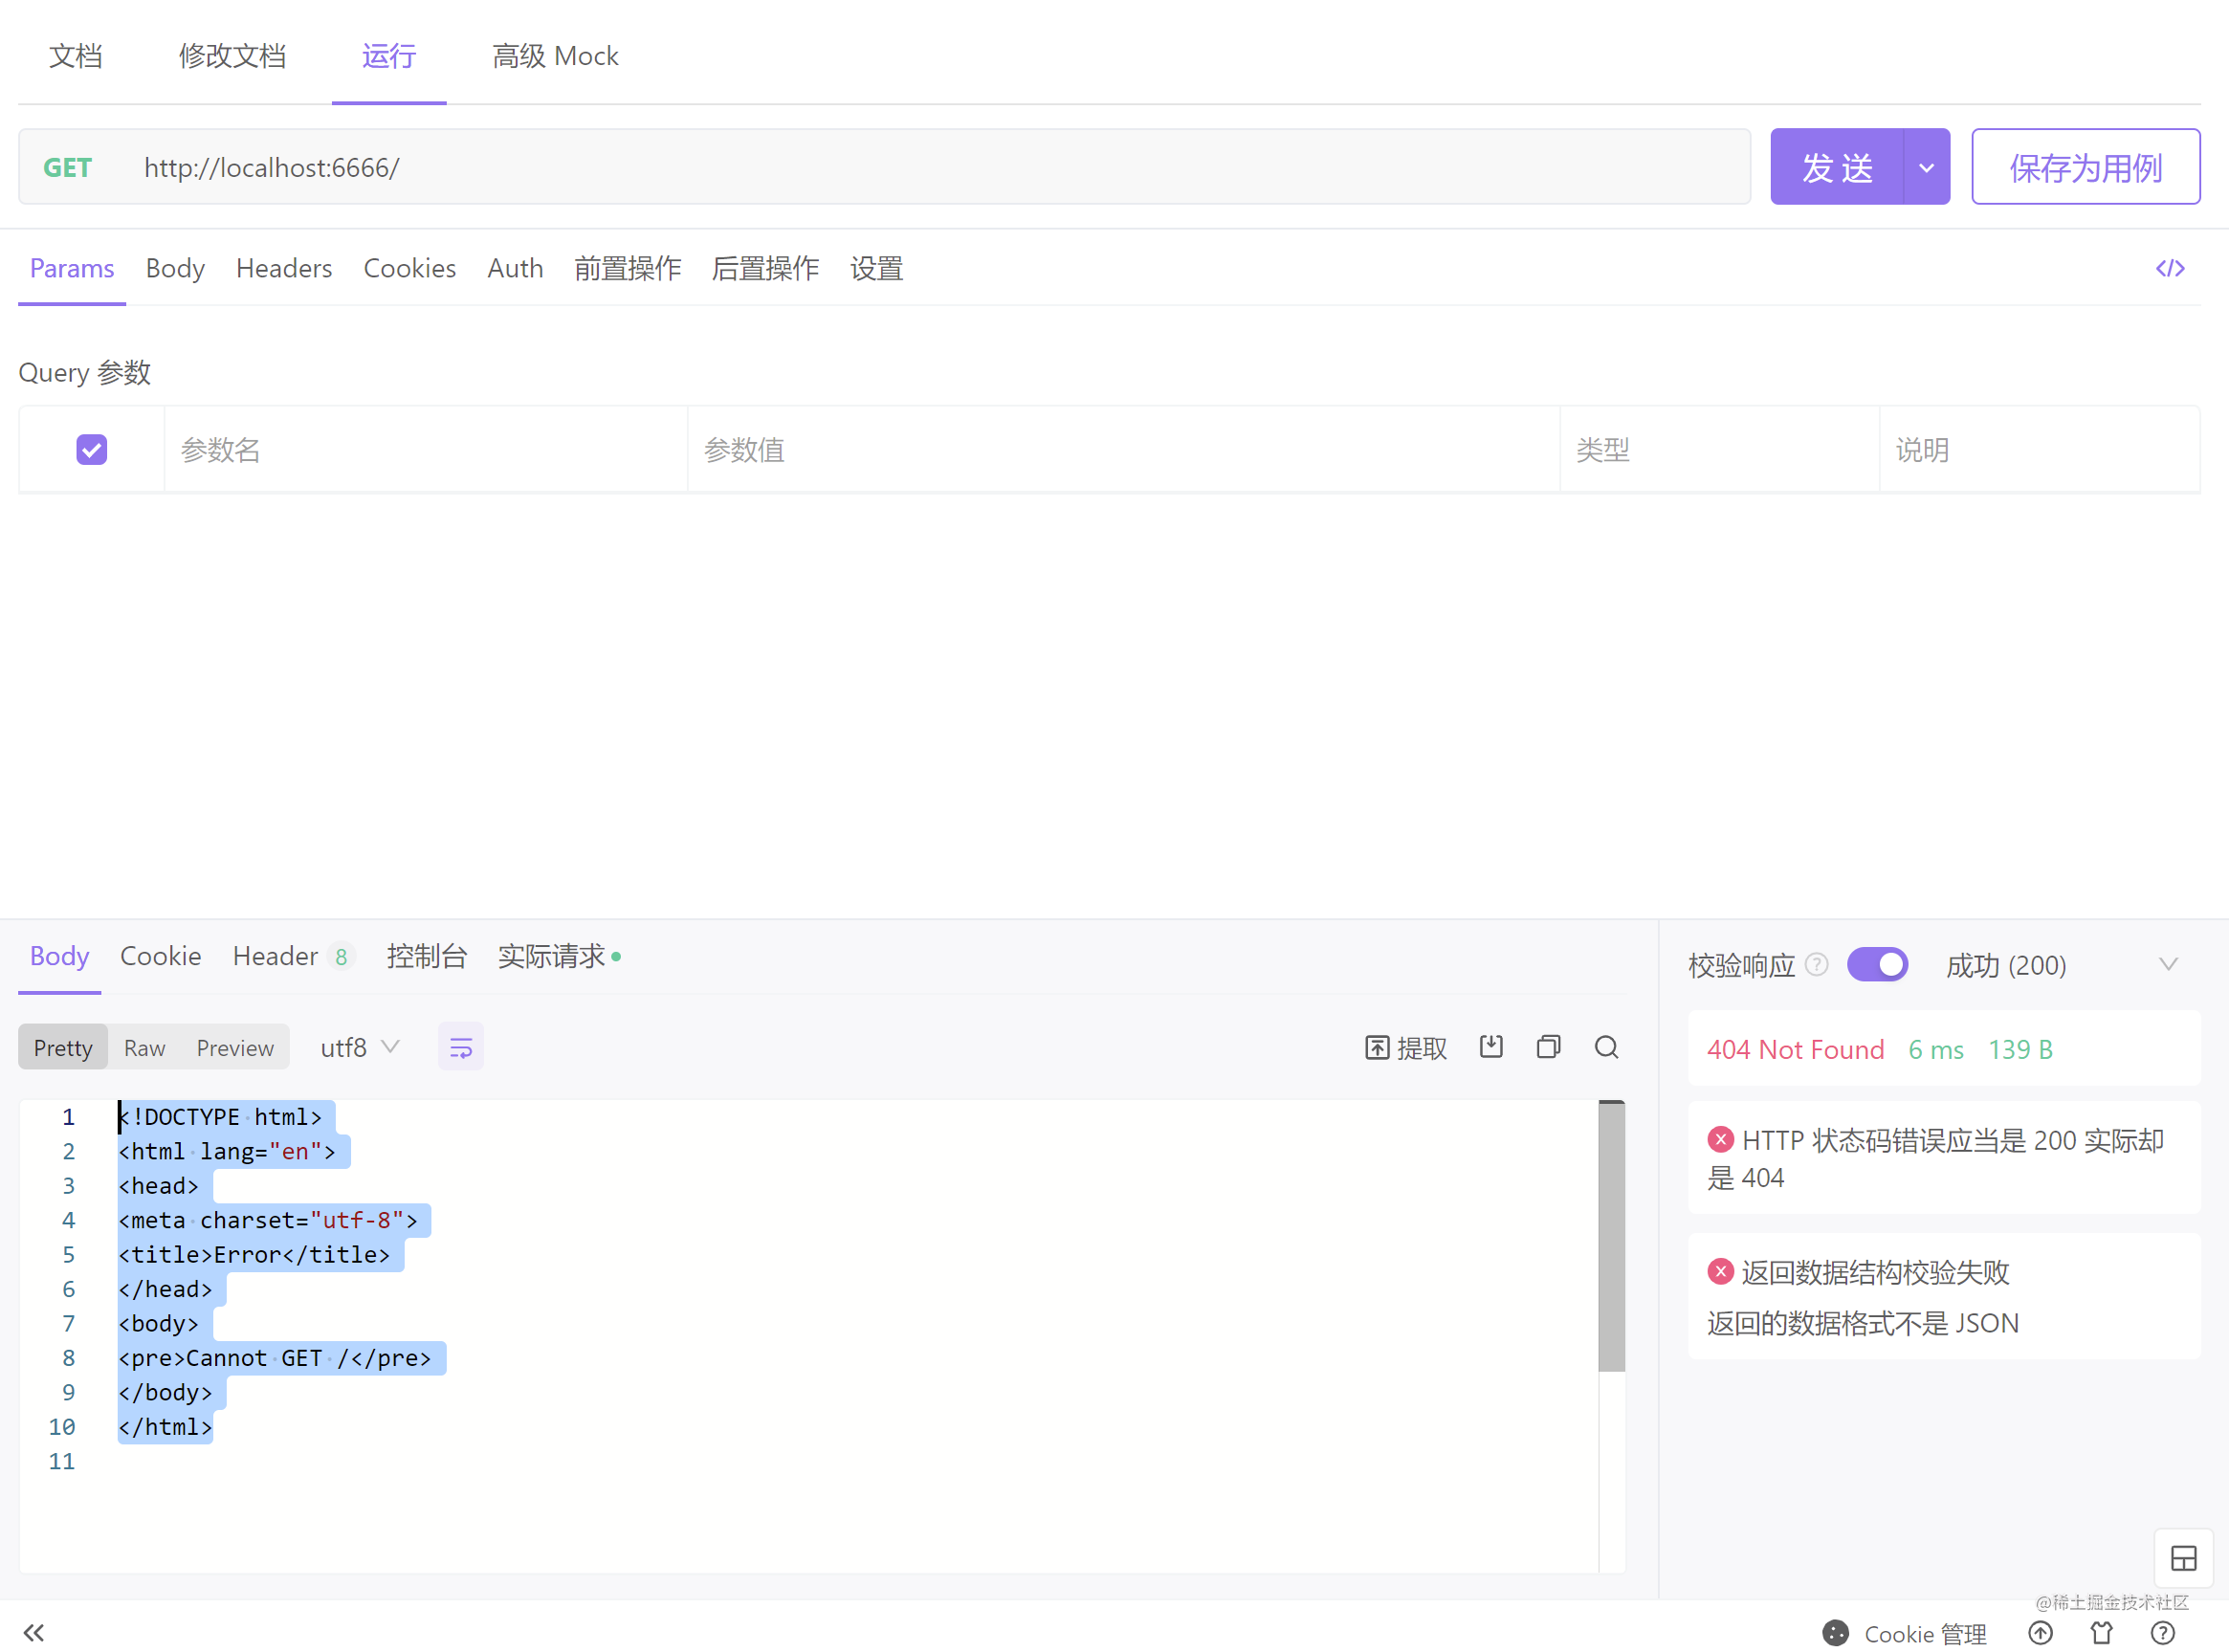Viewport: 2229px width, 1652px height.
Task: Click the help question-mark icon
Action: tap(2162, 1633)
